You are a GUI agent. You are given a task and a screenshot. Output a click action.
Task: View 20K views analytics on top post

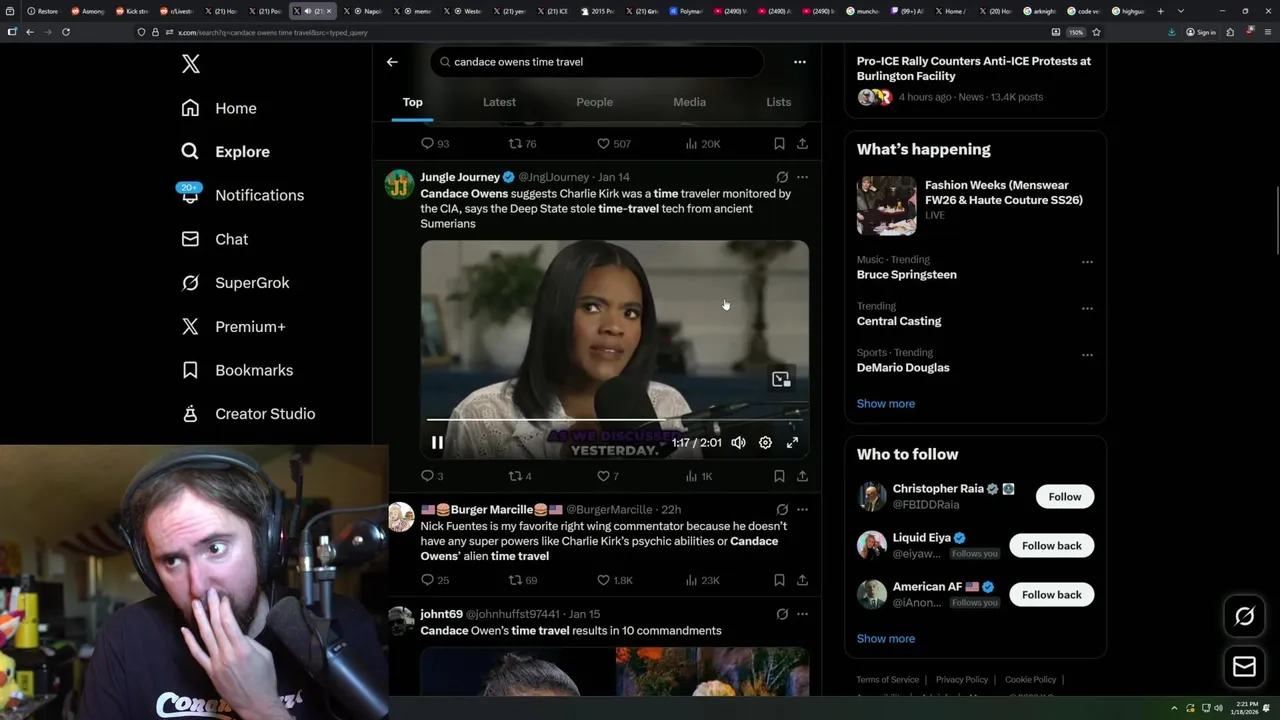tap(703, 144)
